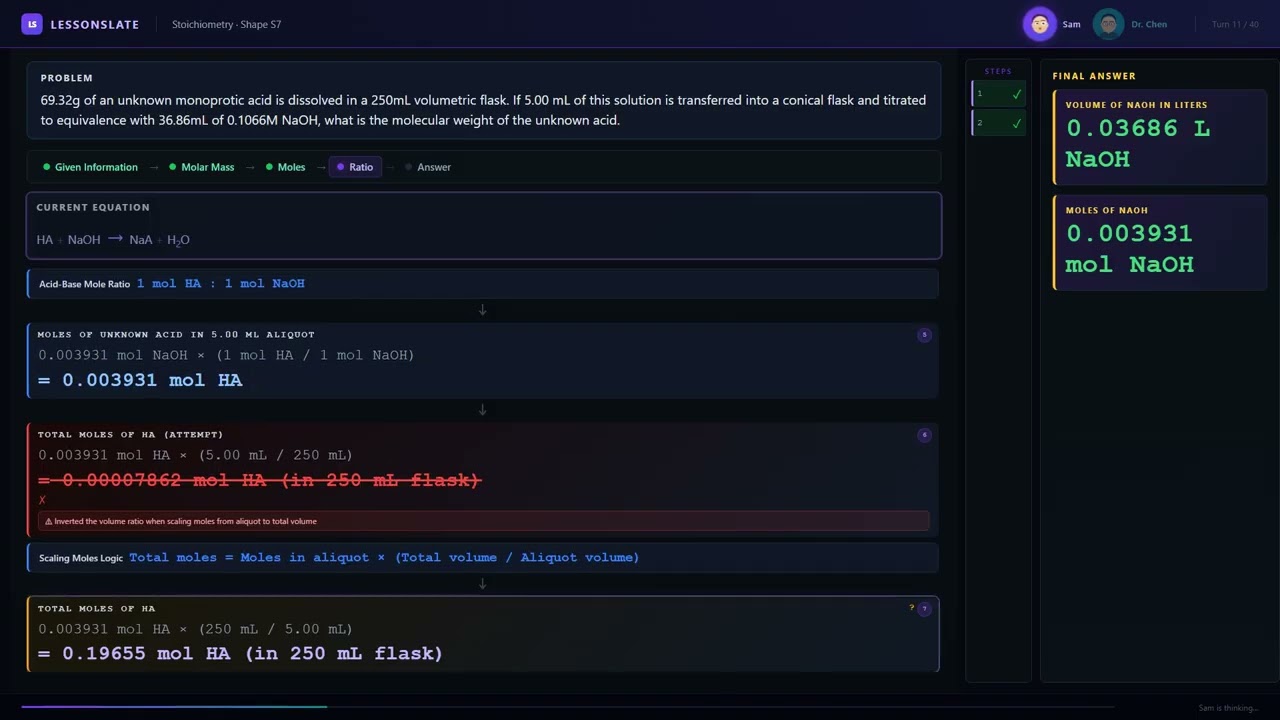This screenshot has width=1280, height=720.
Task: Click the step 5 badge on aliquot card
Action: (924, 335)
